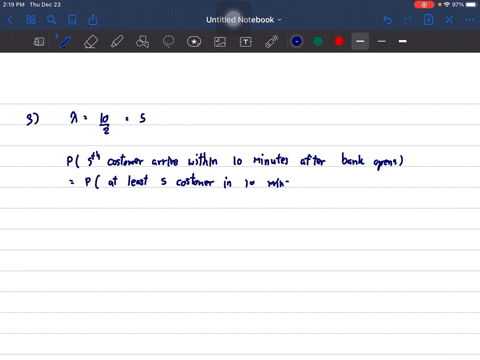Undo the last stroke
Screen dimensions: 480x360
point(387,20)
